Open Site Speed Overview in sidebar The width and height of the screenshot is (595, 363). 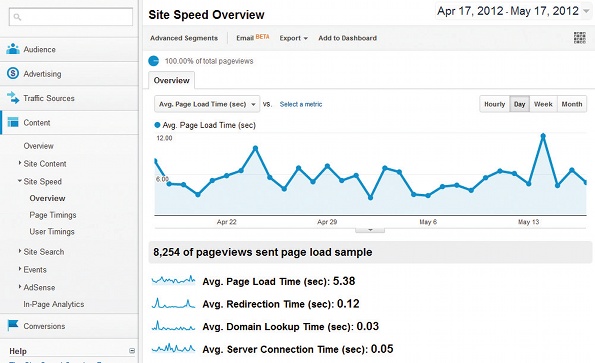[x=47, y=198]
